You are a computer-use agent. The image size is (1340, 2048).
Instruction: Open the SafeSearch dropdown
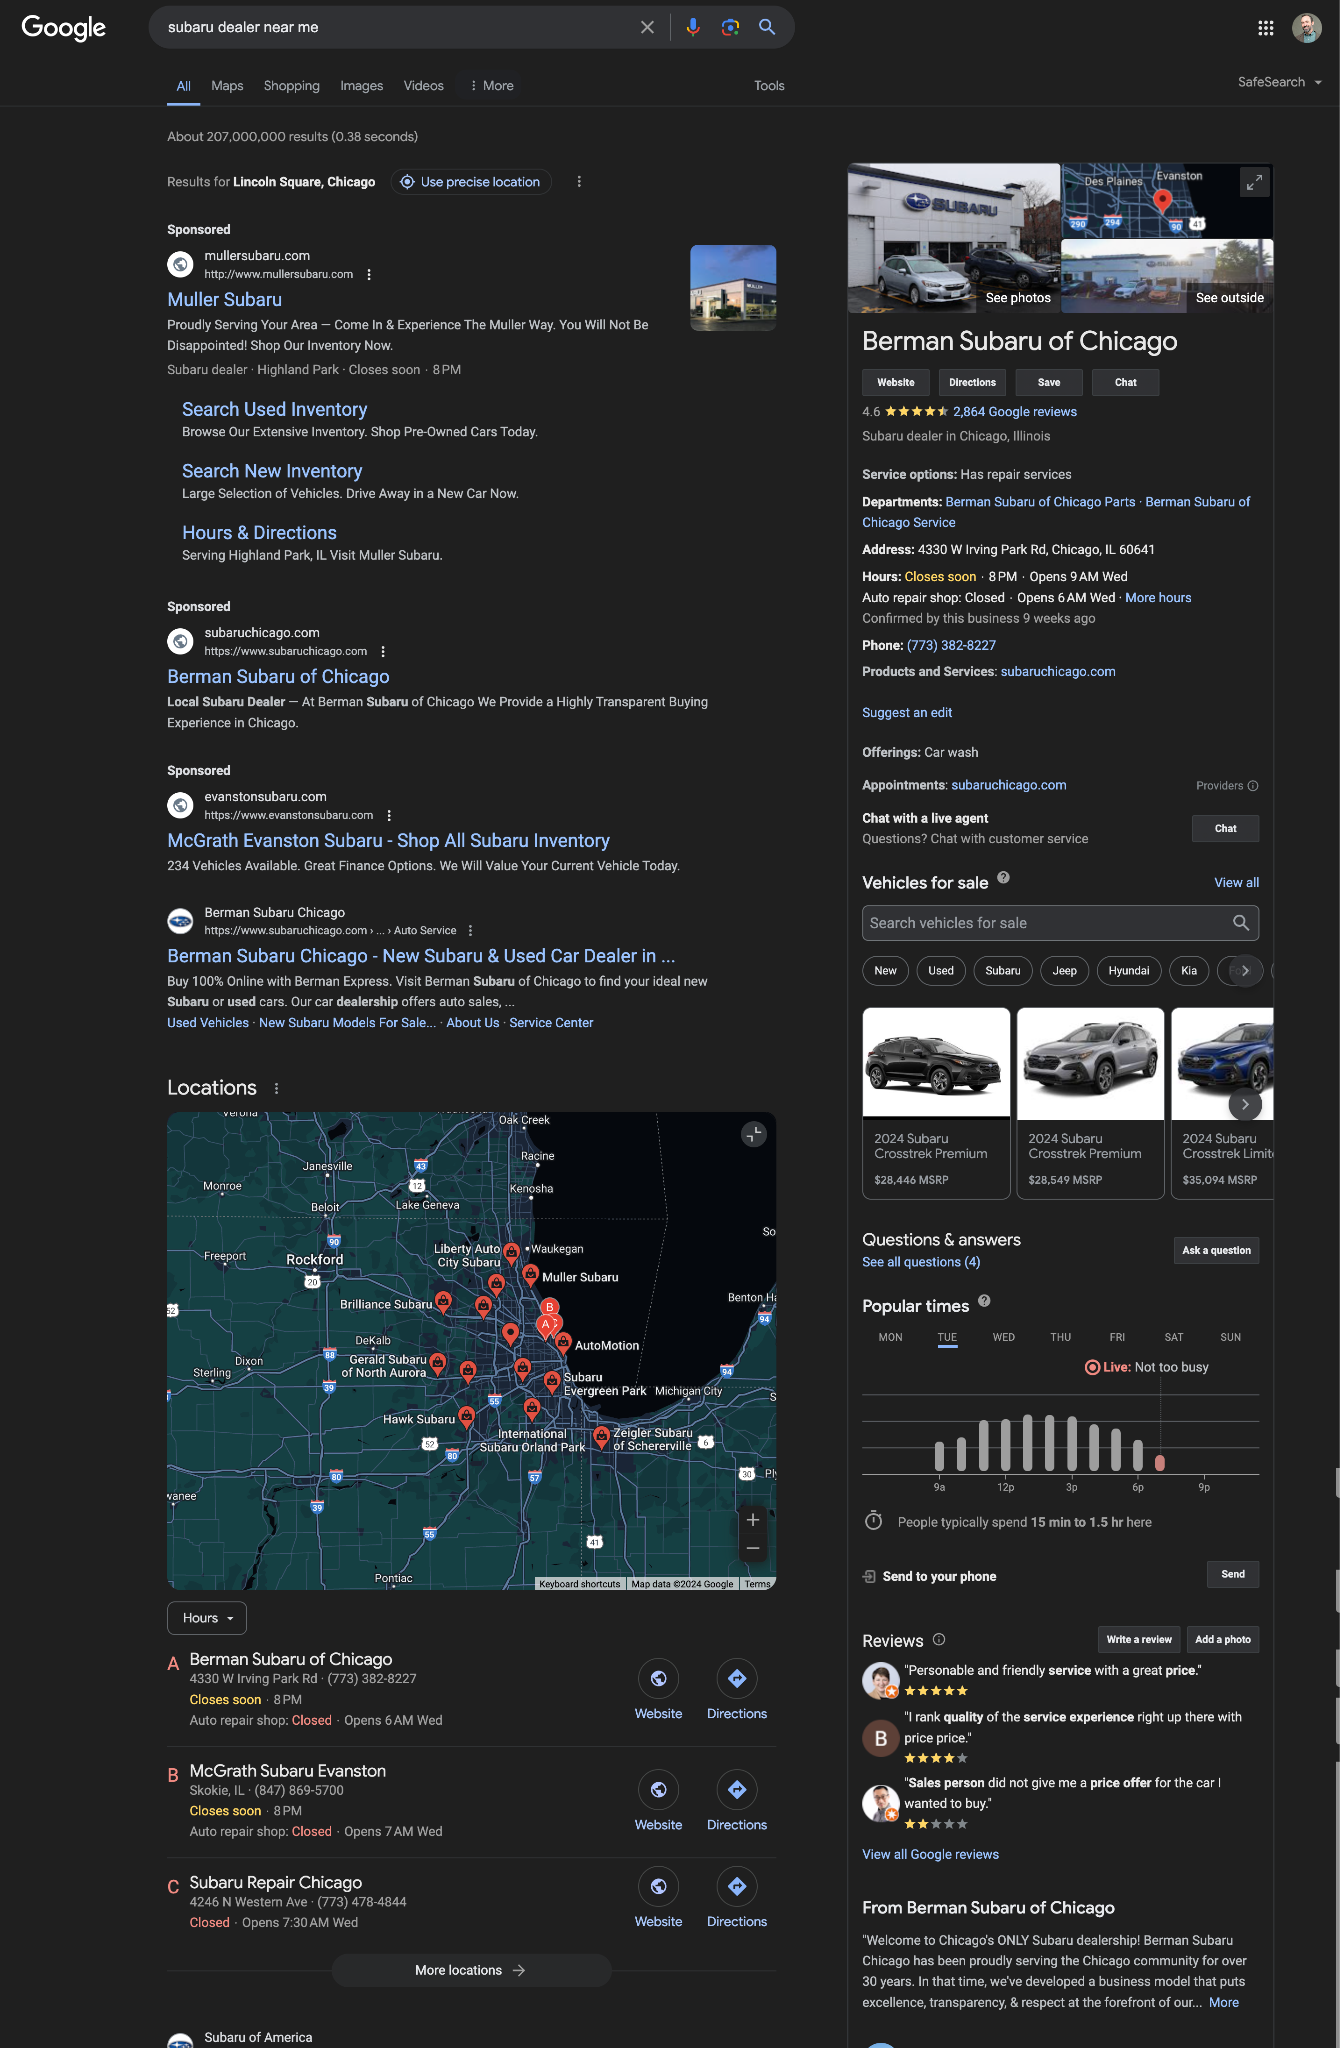1280,82
